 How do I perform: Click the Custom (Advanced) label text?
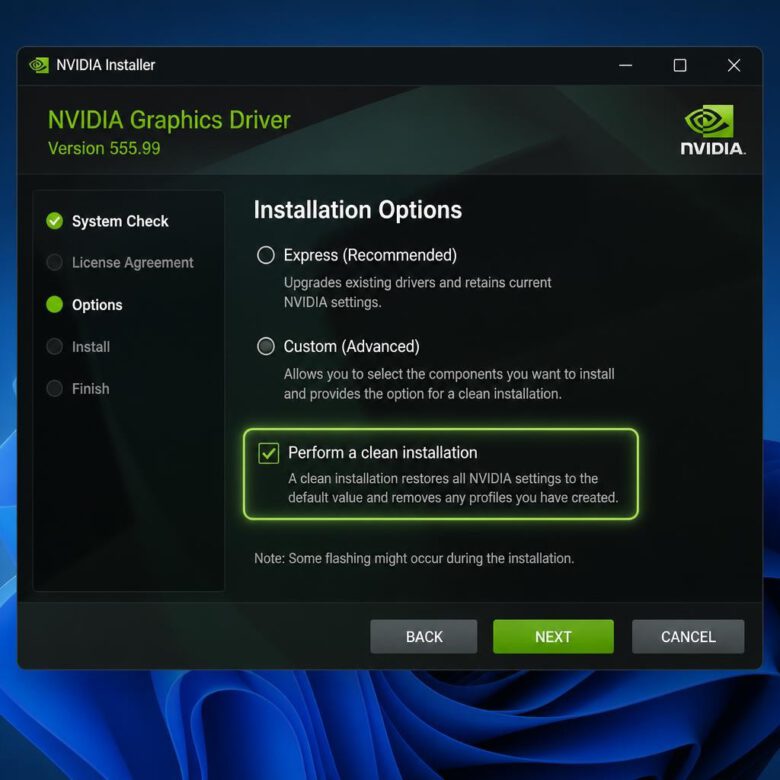point(351,346)
